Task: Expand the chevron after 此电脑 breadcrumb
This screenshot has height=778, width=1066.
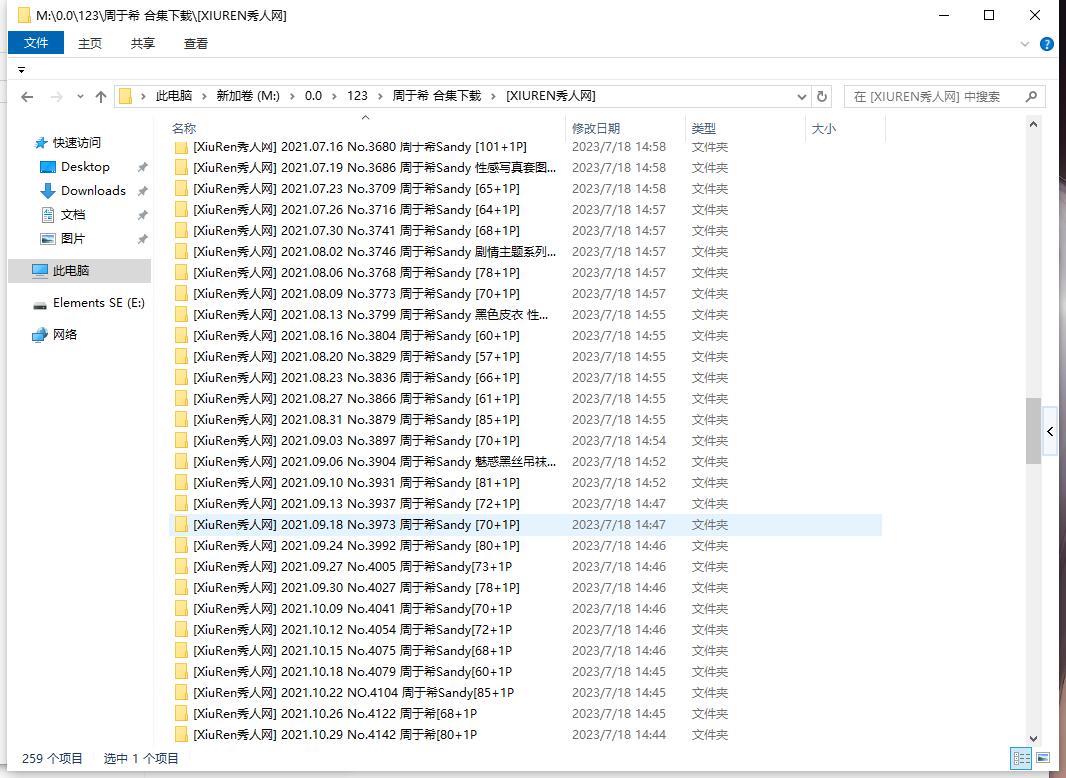Action: point(205,97)
